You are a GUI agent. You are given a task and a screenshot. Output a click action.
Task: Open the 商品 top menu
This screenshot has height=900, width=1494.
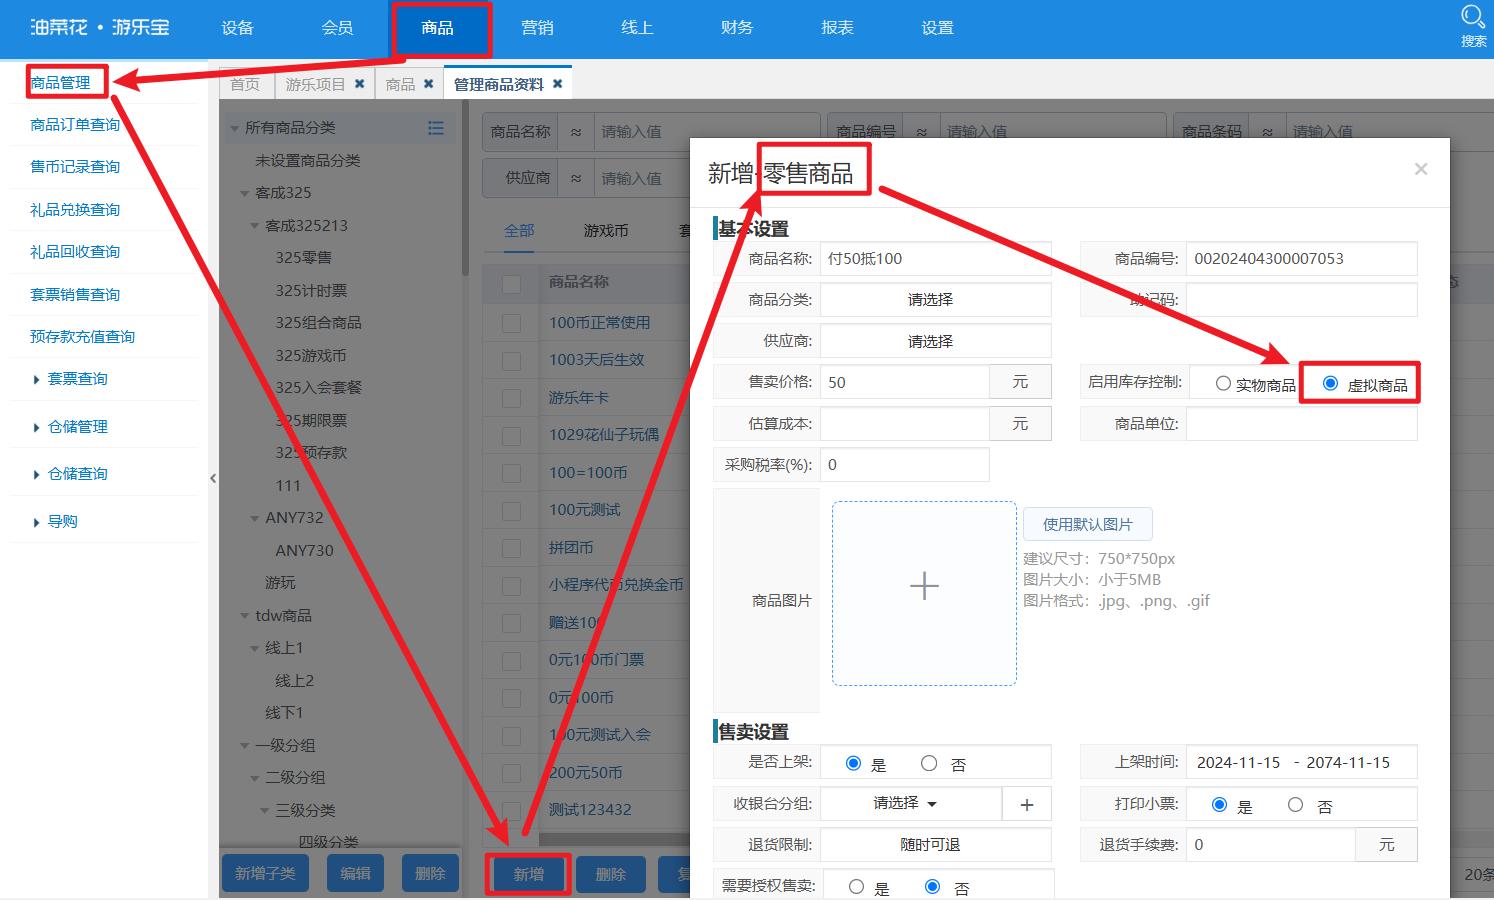tap(437, 28)
